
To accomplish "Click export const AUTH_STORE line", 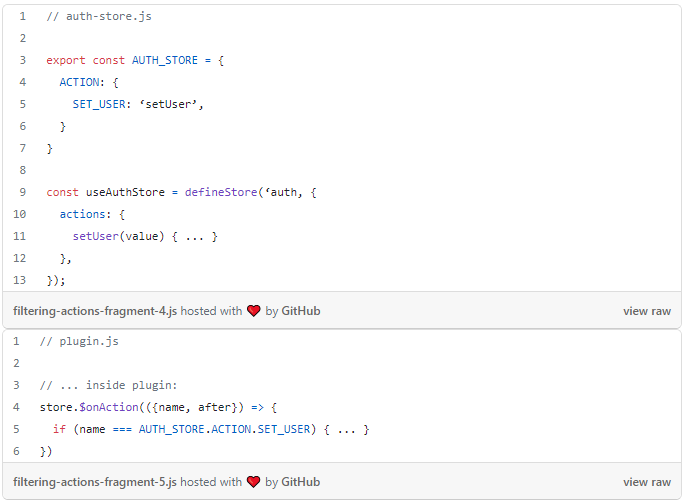I will point(135,60).
